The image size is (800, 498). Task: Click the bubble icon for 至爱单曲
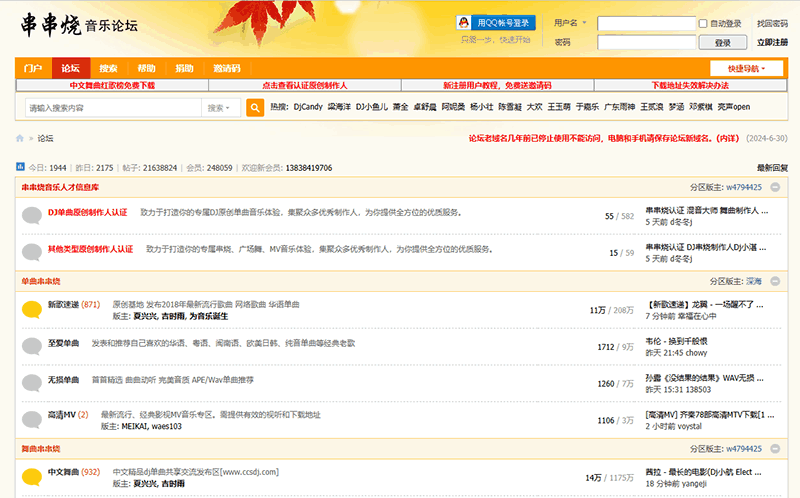pos(32,346)
